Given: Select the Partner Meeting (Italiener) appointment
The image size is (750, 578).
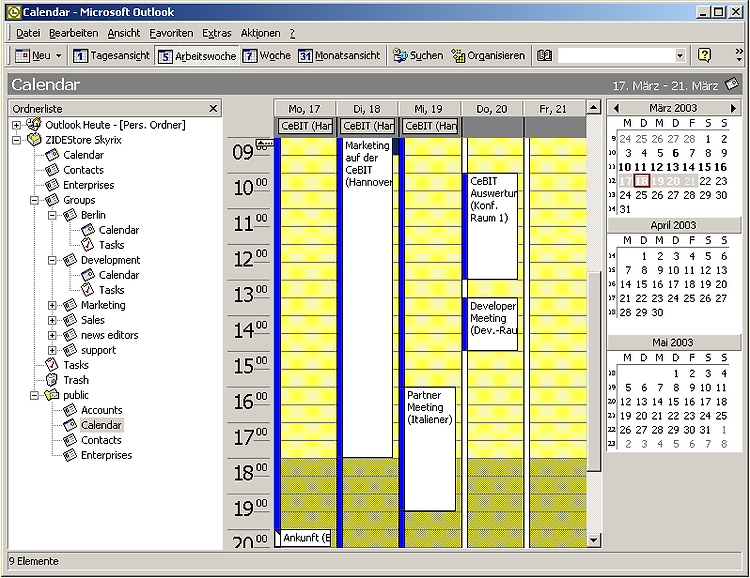Looking at the screenshot, I should (429, 449).
